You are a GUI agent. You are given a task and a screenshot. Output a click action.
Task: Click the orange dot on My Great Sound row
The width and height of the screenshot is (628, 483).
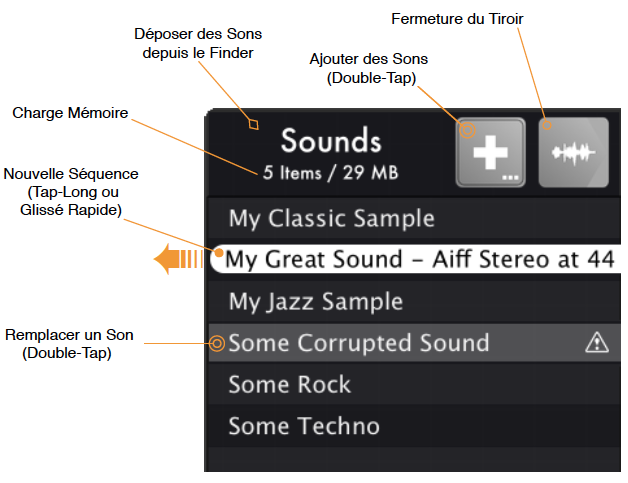click(219, 253)
